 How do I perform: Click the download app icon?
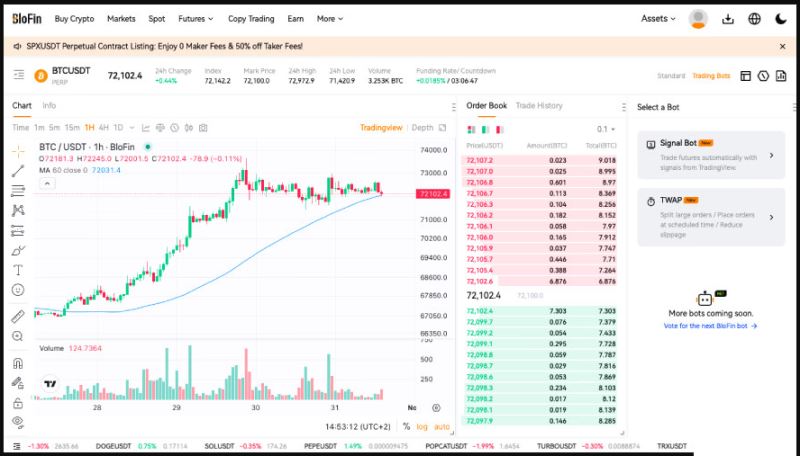[x=727, y=18]
